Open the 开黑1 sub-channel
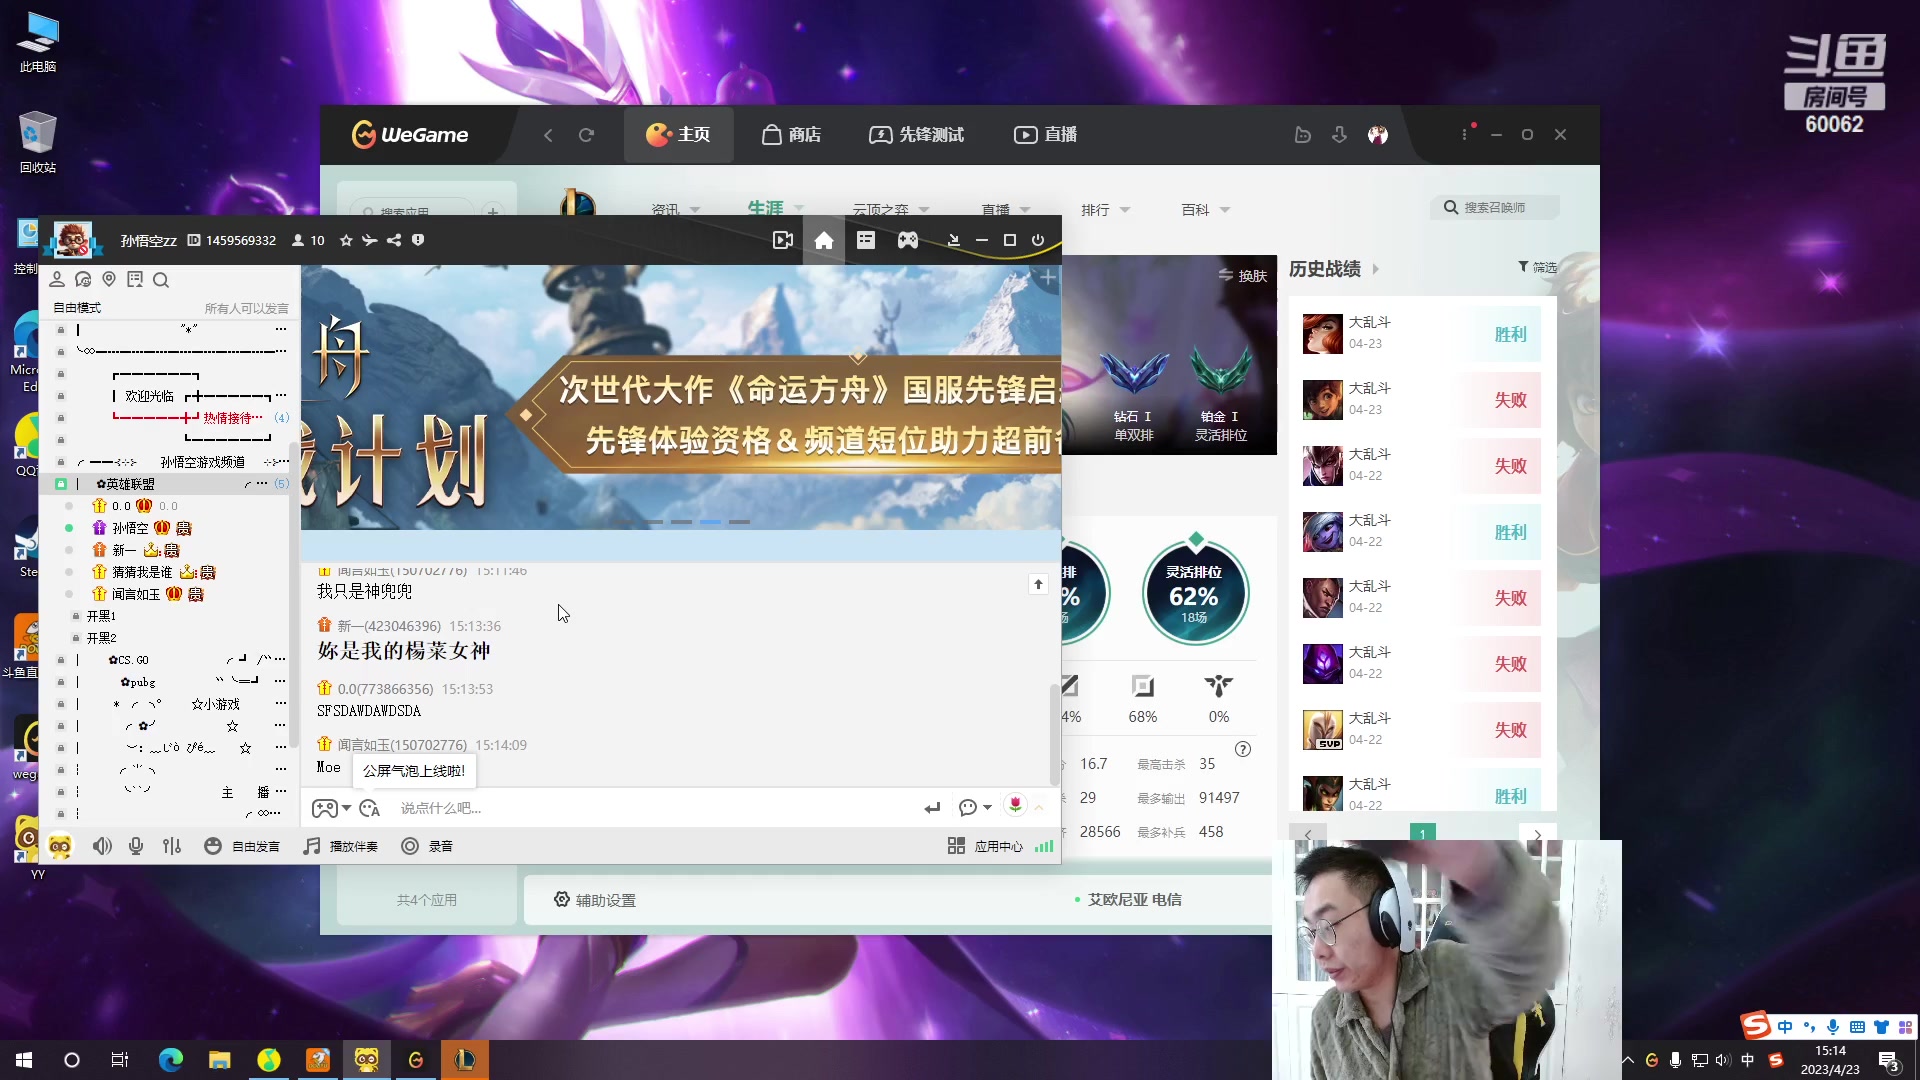 [x=101, y=616]
